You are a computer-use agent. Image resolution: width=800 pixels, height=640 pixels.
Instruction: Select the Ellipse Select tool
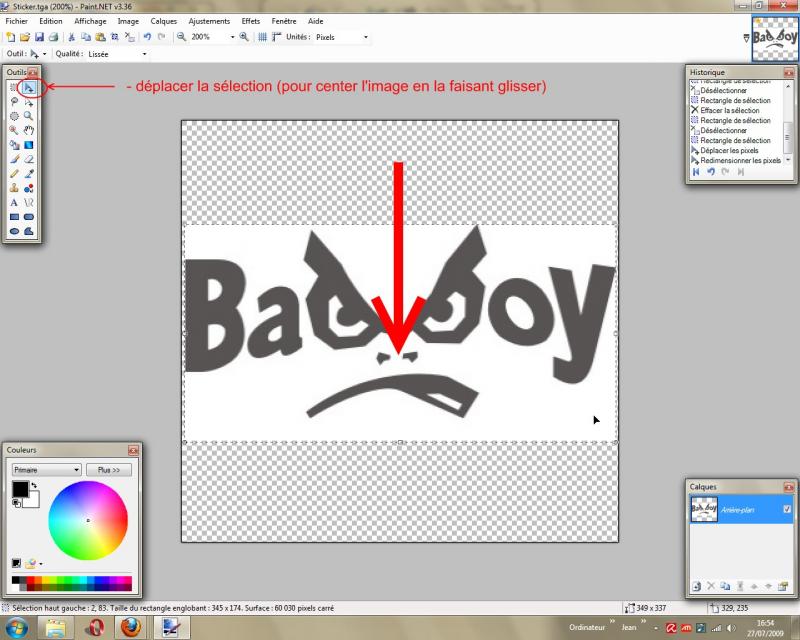[14, 116]
